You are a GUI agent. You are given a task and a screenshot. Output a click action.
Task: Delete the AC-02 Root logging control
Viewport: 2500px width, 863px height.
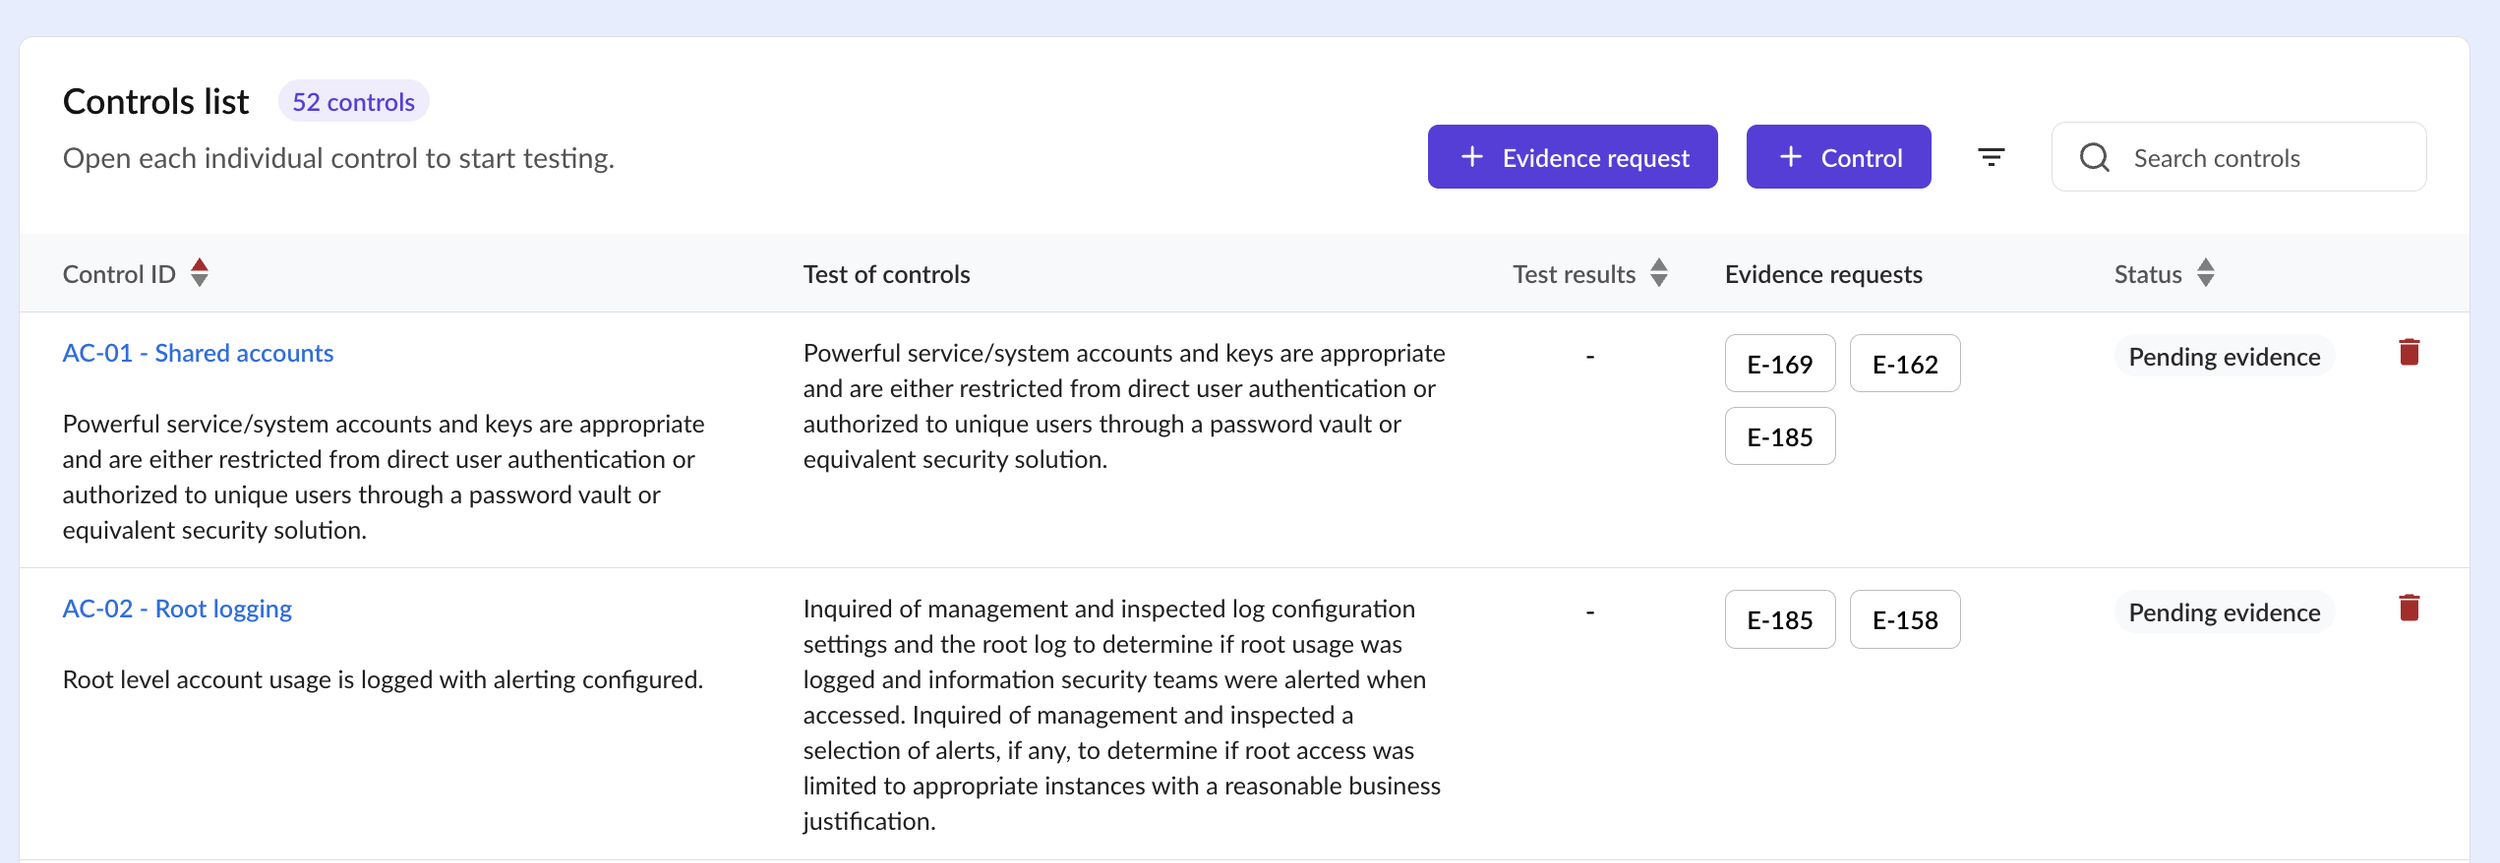click(2409, 608)
